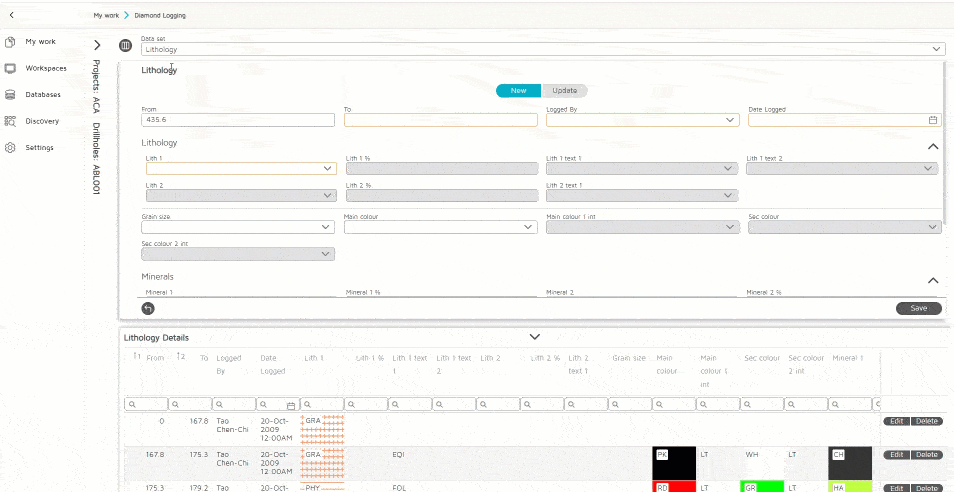This screenshot has height=492, width=954.
Task: Collapse the Lithology section chevron
Action: point(932,146)
